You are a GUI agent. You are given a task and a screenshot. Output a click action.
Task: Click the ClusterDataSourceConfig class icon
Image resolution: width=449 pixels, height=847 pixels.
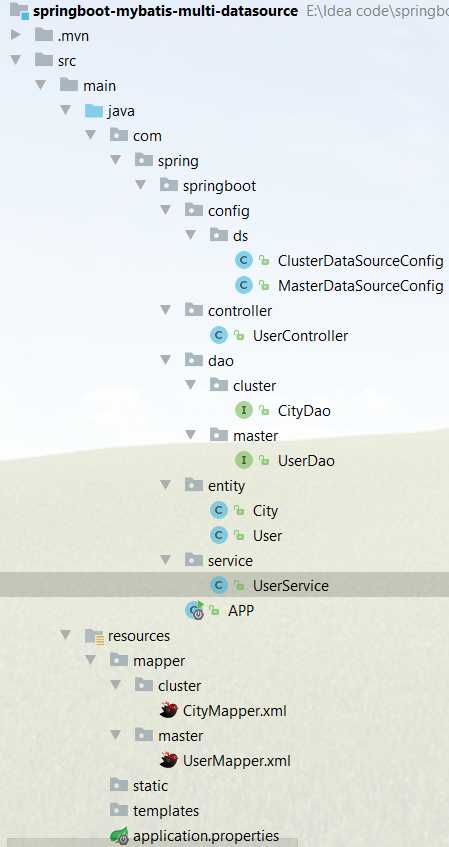(x=244, y=261)
